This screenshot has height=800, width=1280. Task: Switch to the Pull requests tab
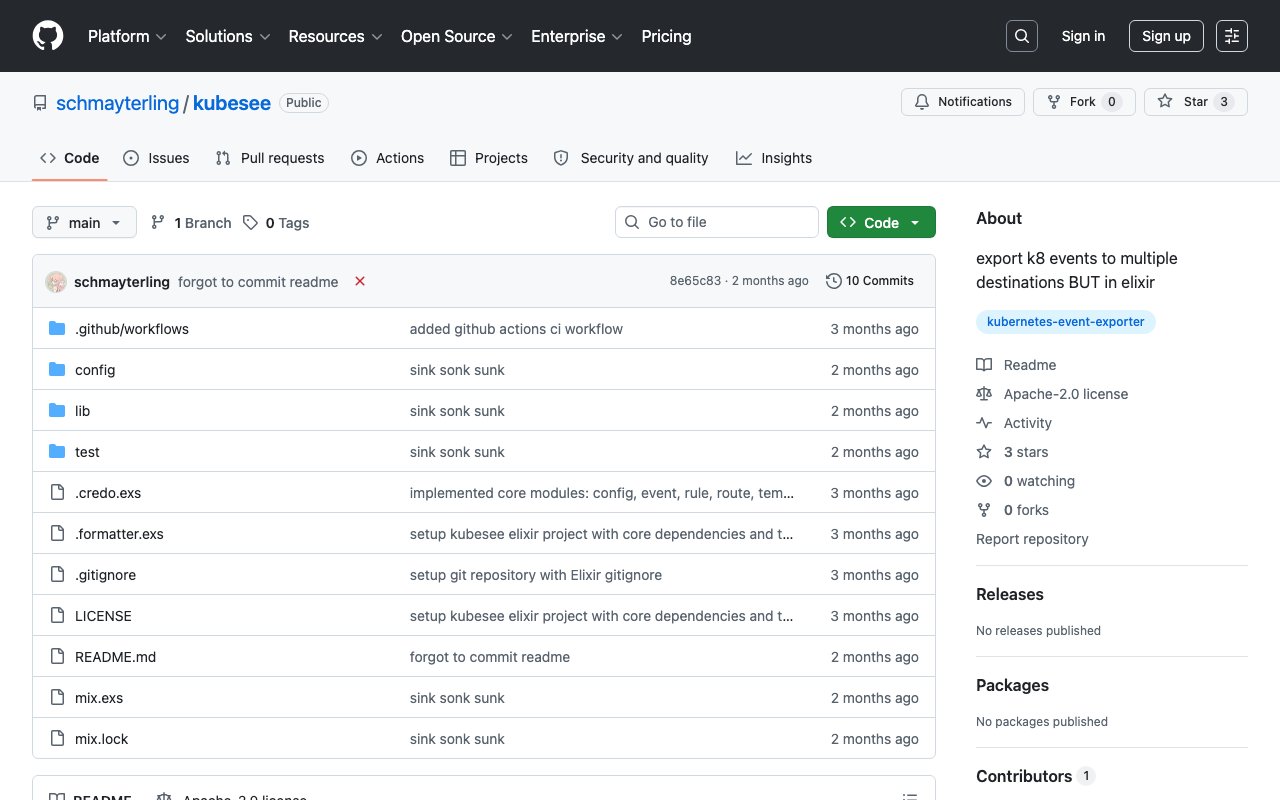pos(270,158)
